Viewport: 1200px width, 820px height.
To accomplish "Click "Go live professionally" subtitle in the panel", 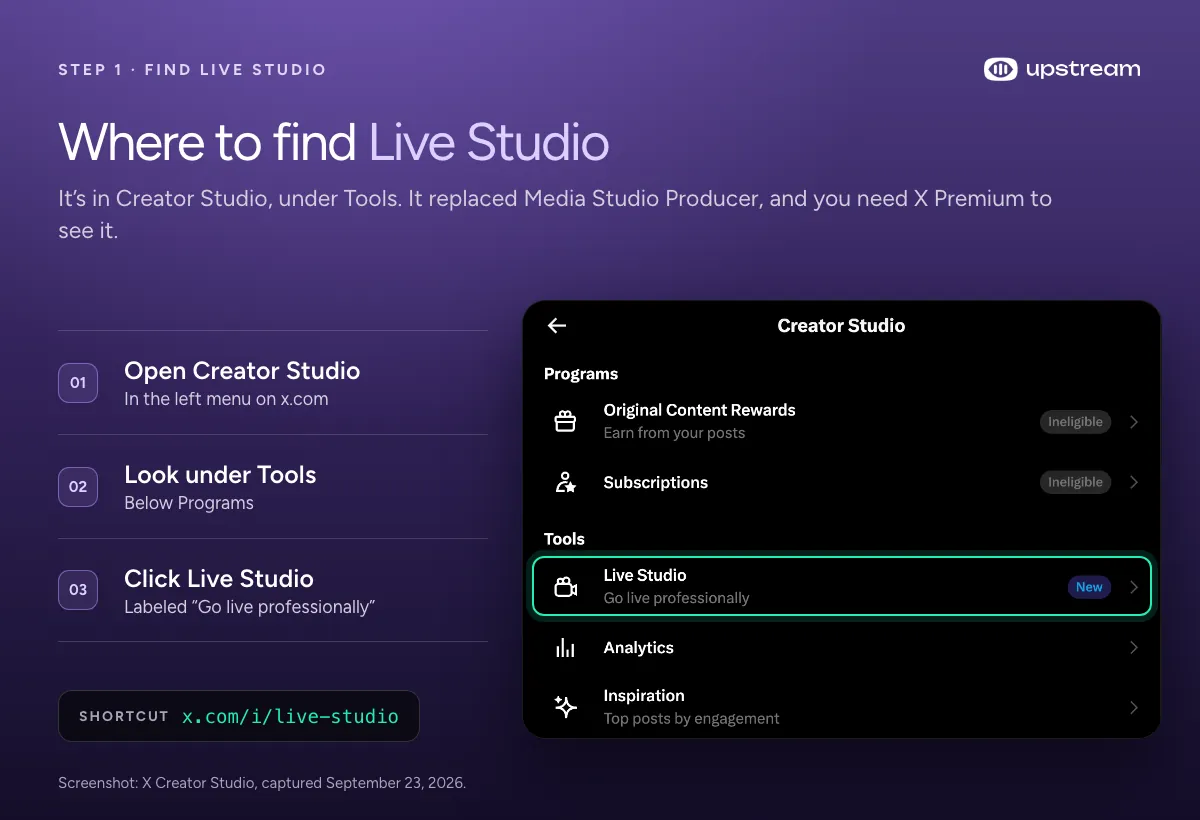I will pyautogui.click(x=676, y=598).
